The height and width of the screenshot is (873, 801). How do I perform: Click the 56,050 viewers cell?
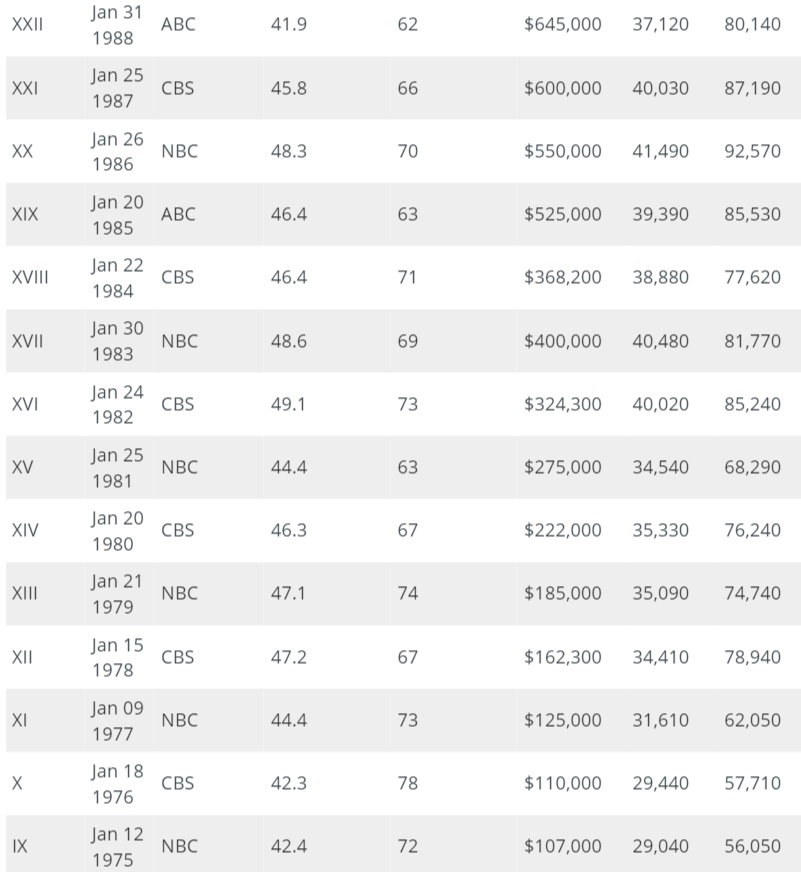pos(752,846)
